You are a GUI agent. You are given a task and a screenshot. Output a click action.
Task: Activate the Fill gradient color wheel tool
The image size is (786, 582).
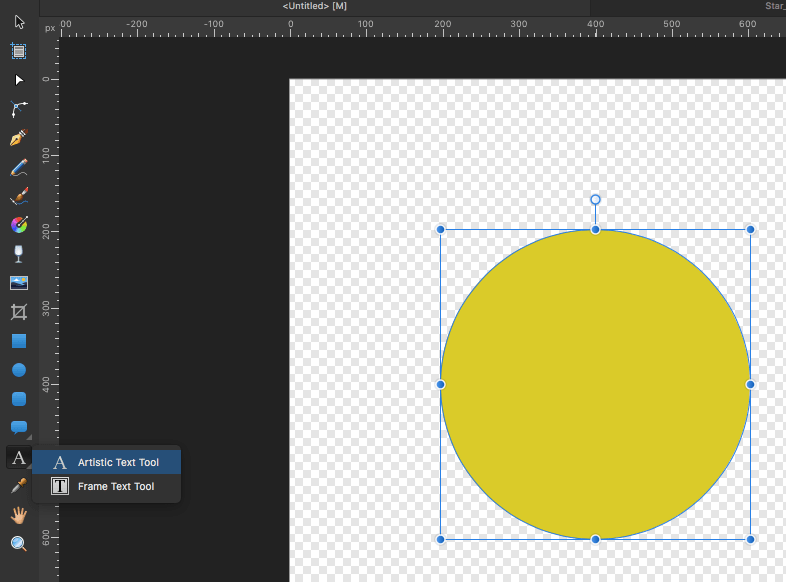point(19,225)
